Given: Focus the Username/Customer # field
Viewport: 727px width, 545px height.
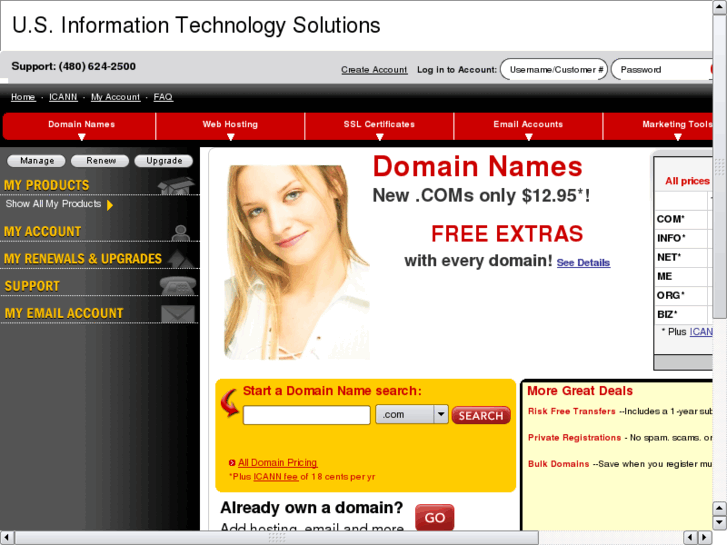Looking at the screenshot, I should (x=554, y=70).
